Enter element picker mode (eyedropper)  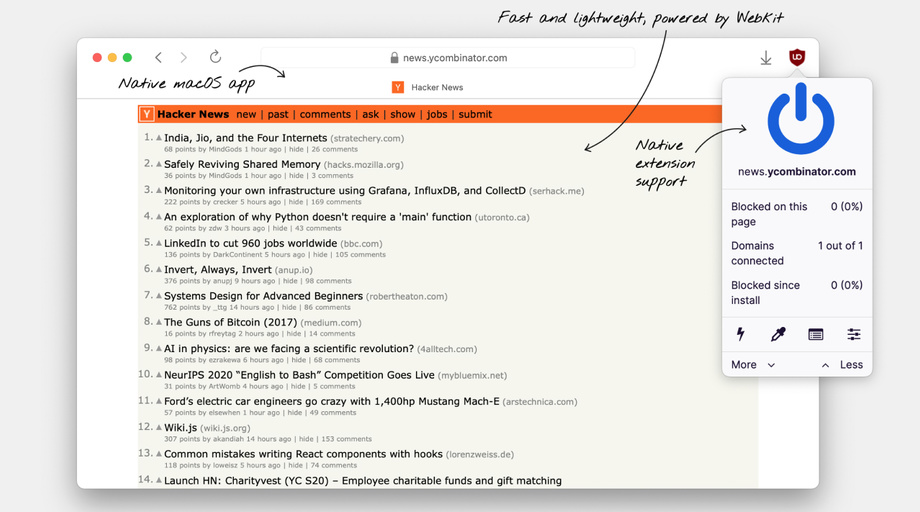tap(778, 334)
